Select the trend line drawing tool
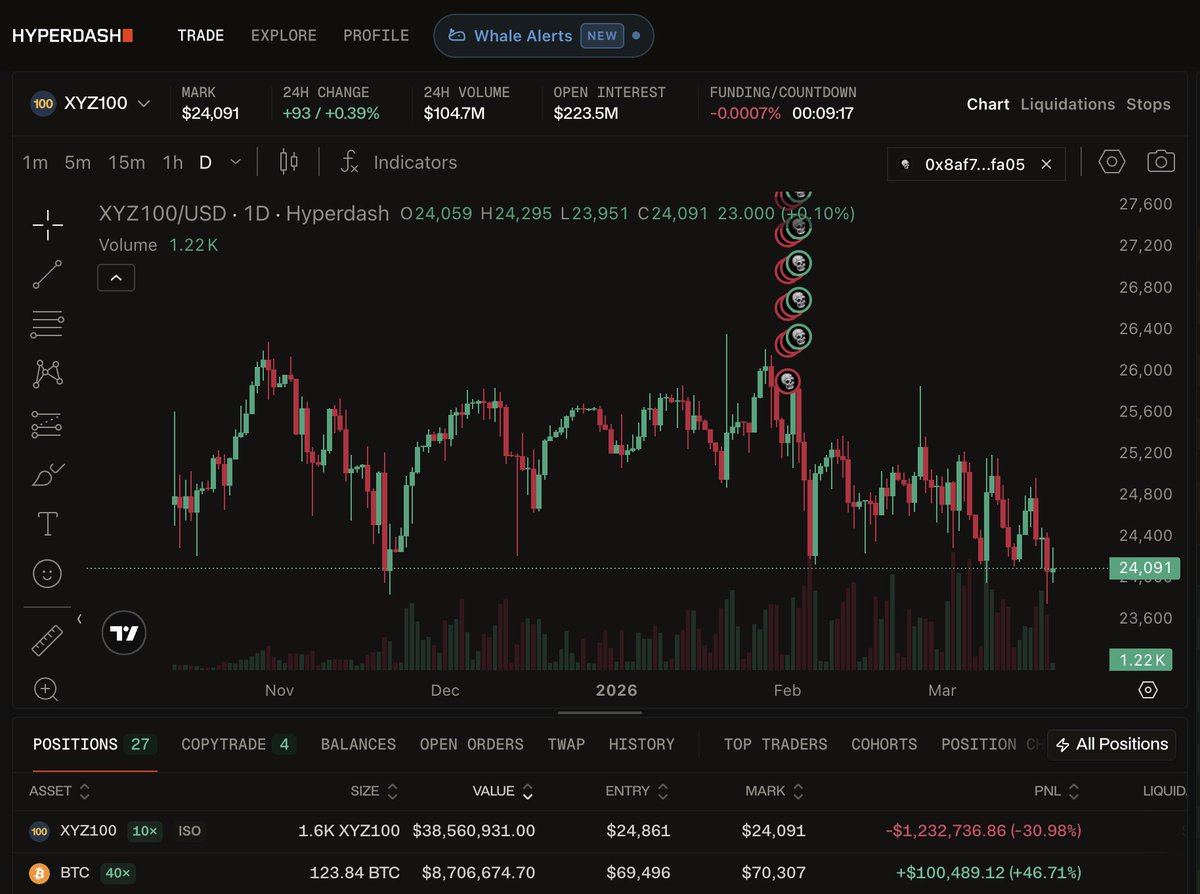Screen dimensions: 1200x894 pos(47,274)
